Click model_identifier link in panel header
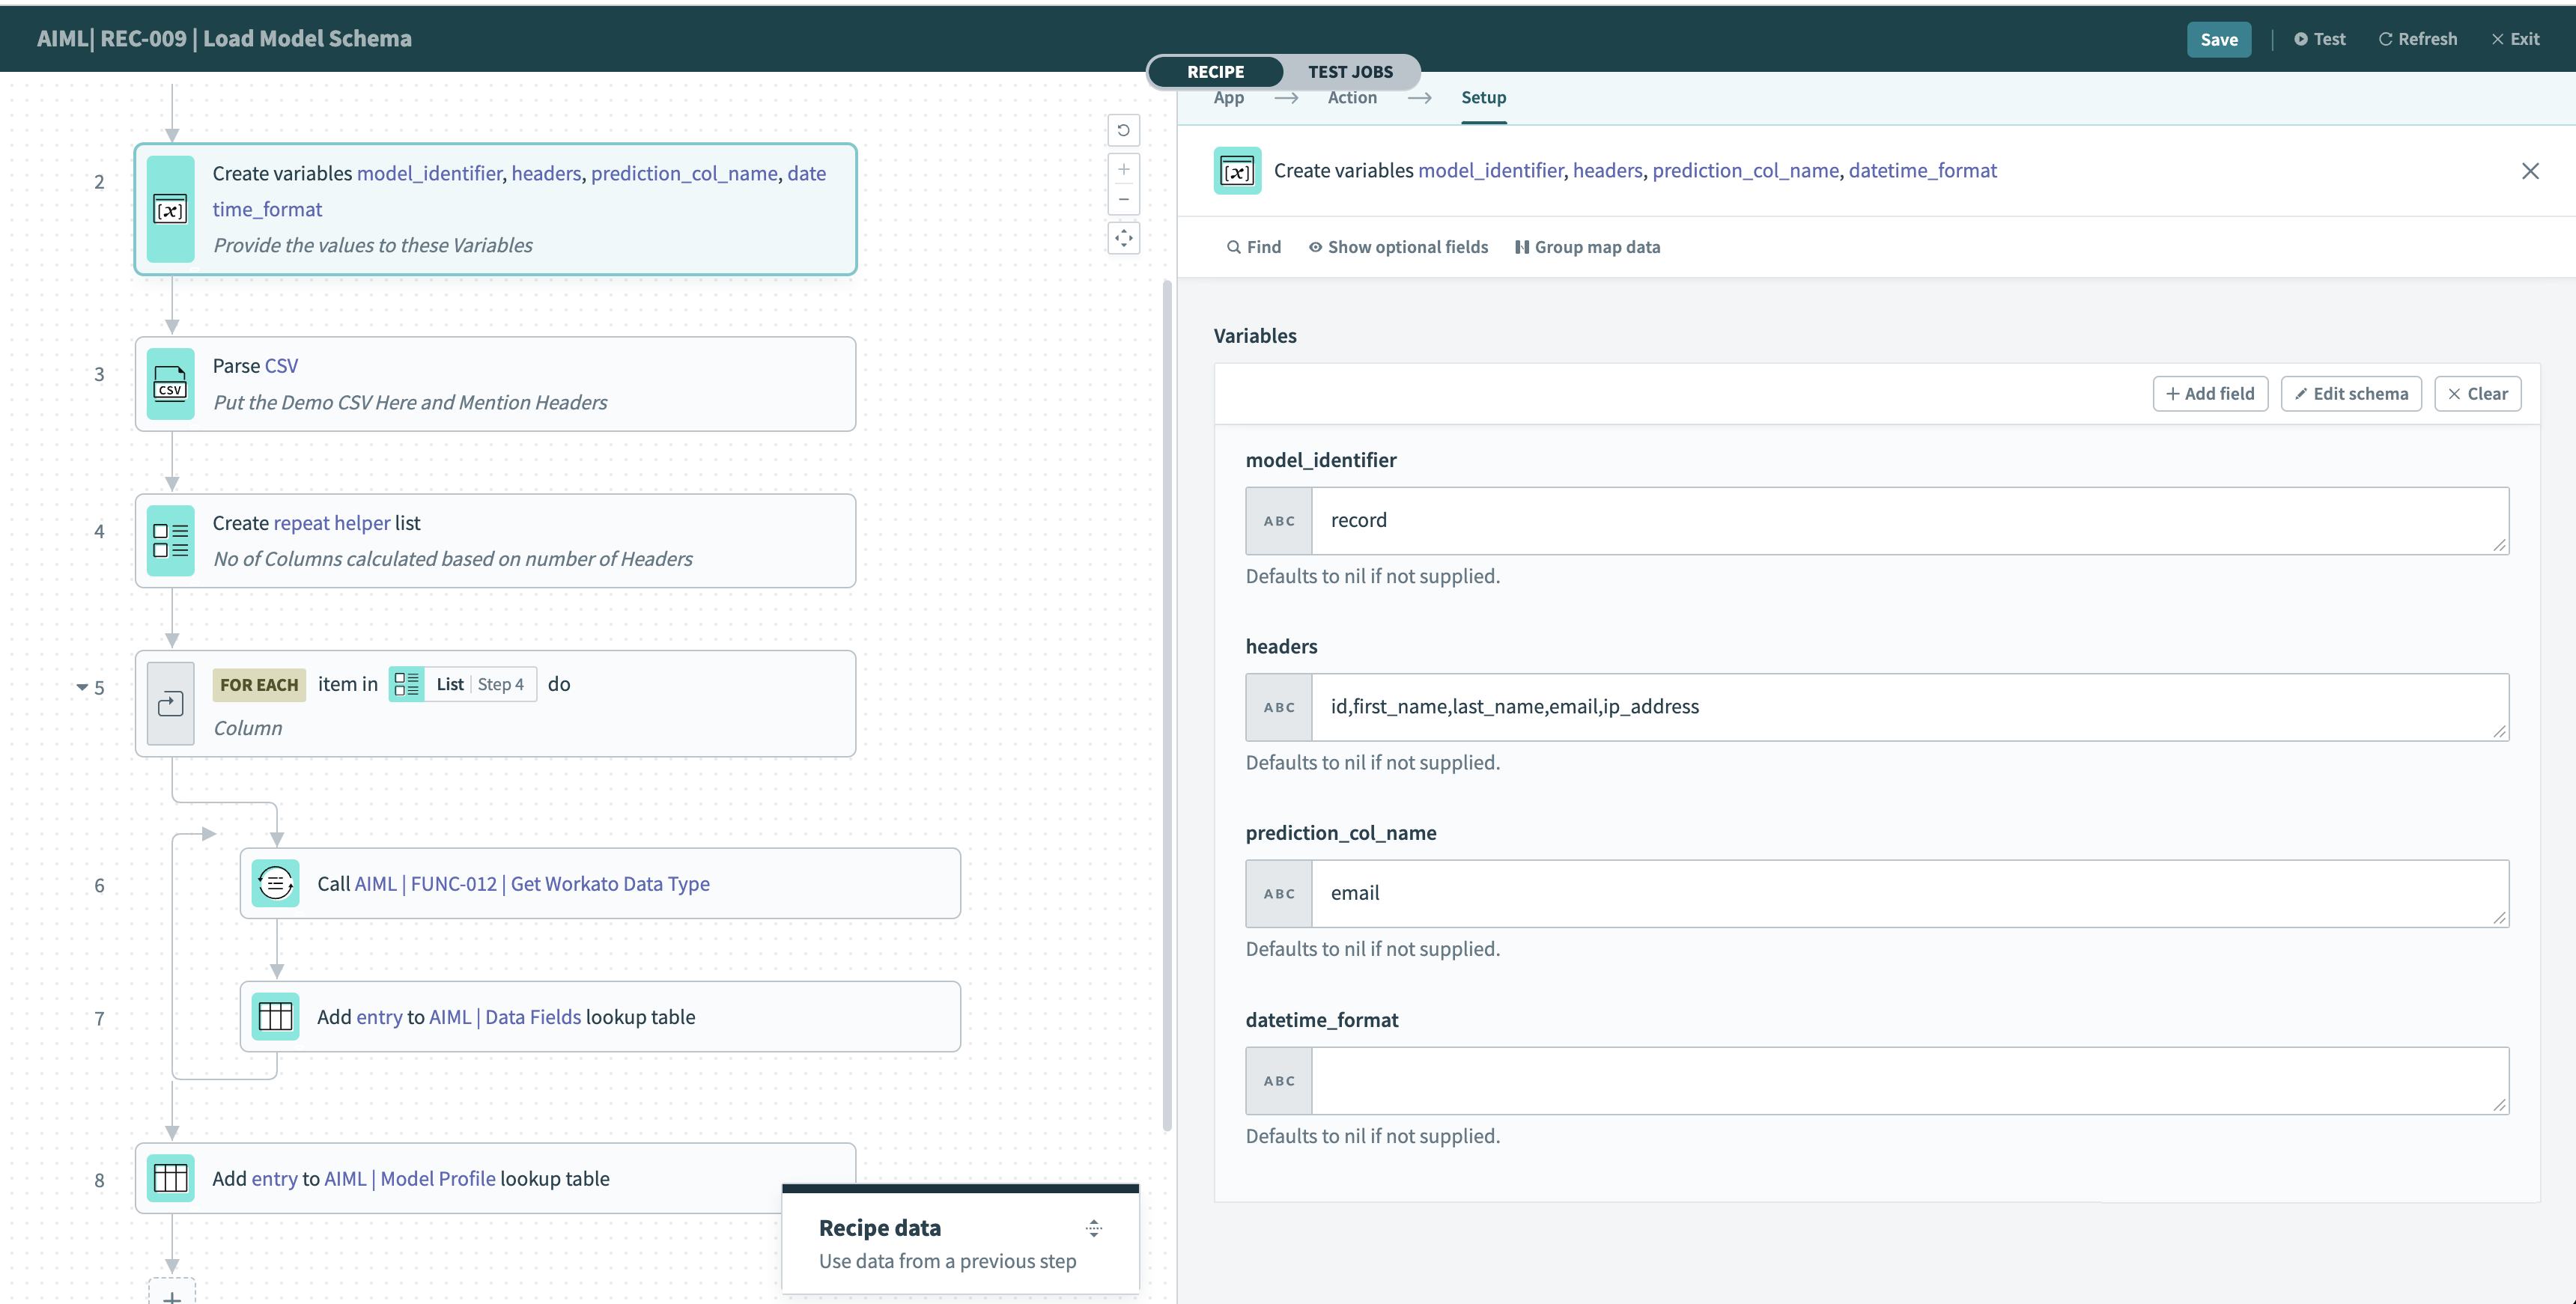 (1490, 171)
